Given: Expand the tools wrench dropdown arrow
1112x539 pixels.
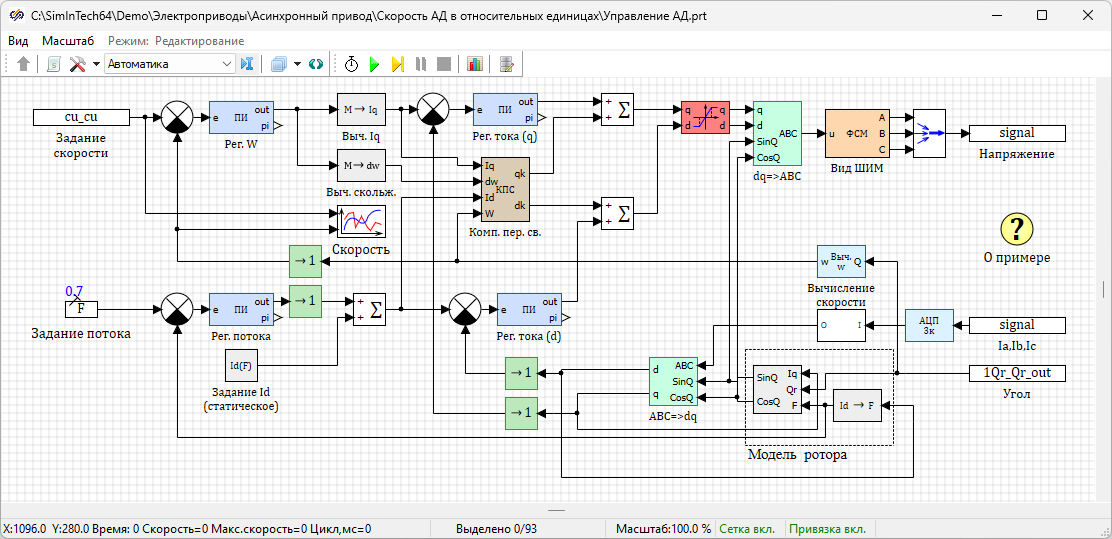Looking at the screenshot, I should (x=96, y=64).
